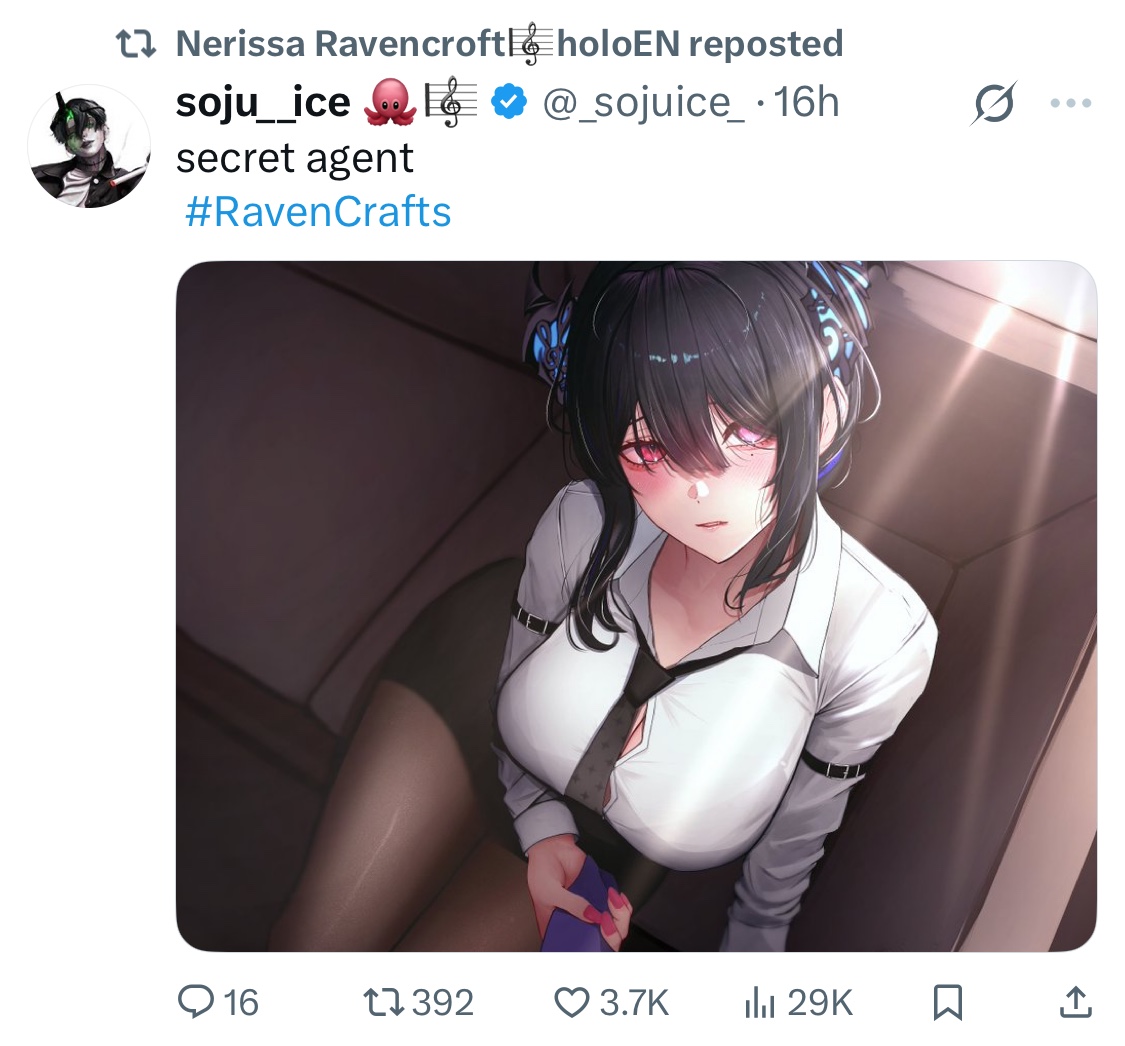Viewport: 1125px width, 1046px height.
Task: Open soju__ice profile avatar
Action: point(89,146)
